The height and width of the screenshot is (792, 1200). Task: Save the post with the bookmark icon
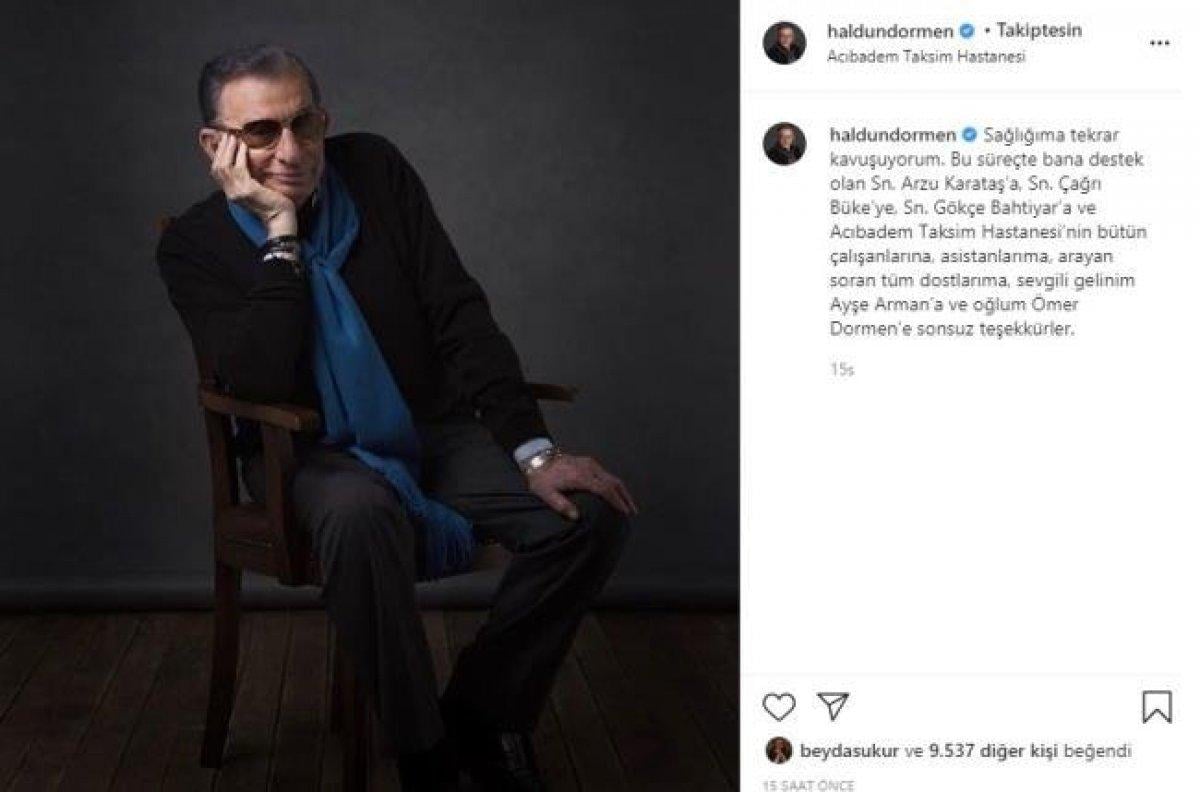1157,707
